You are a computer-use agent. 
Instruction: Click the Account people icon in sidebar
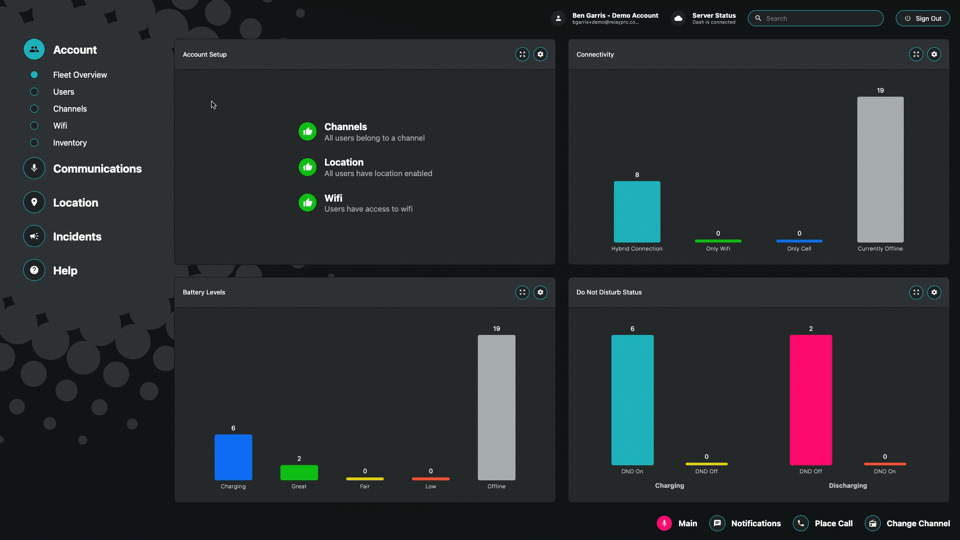pyautogui.click(x=34, y=49)
